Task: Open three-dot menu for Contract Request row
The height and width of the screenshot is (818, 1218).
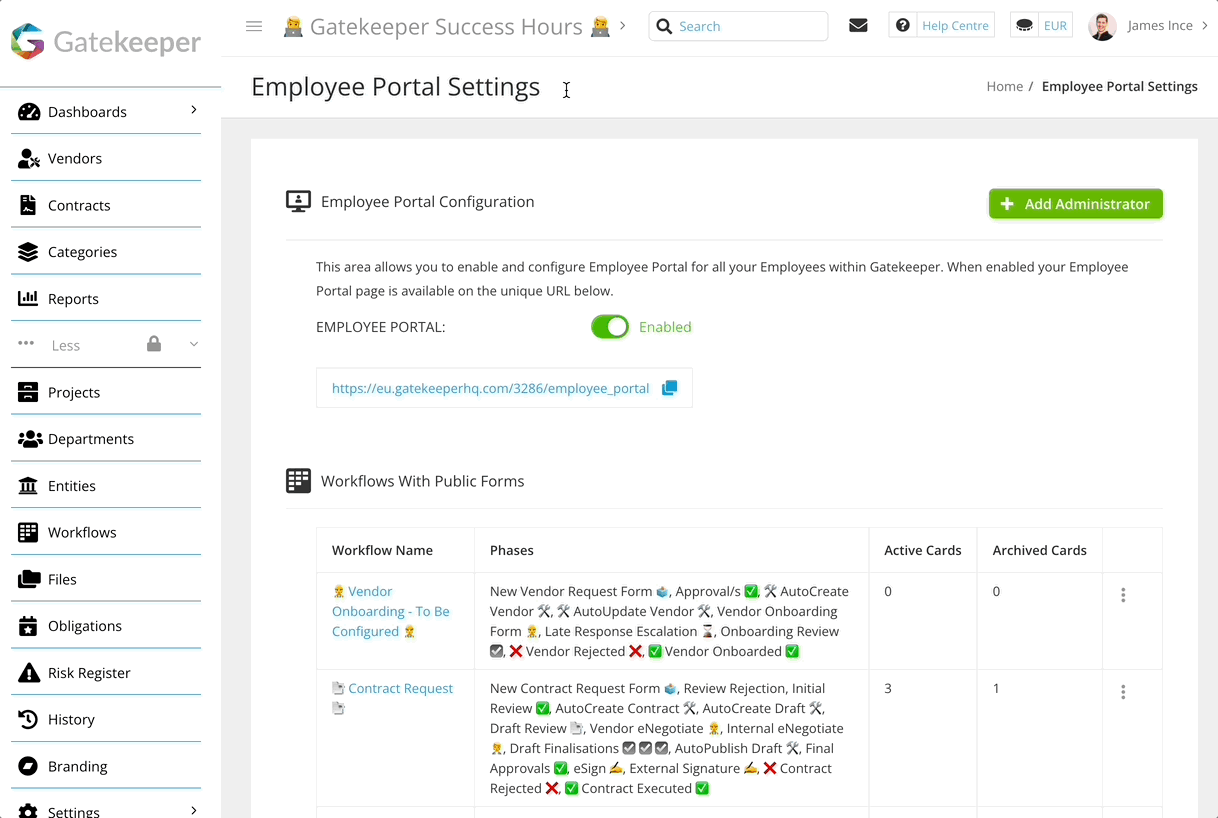Action: coord(1123,692)
